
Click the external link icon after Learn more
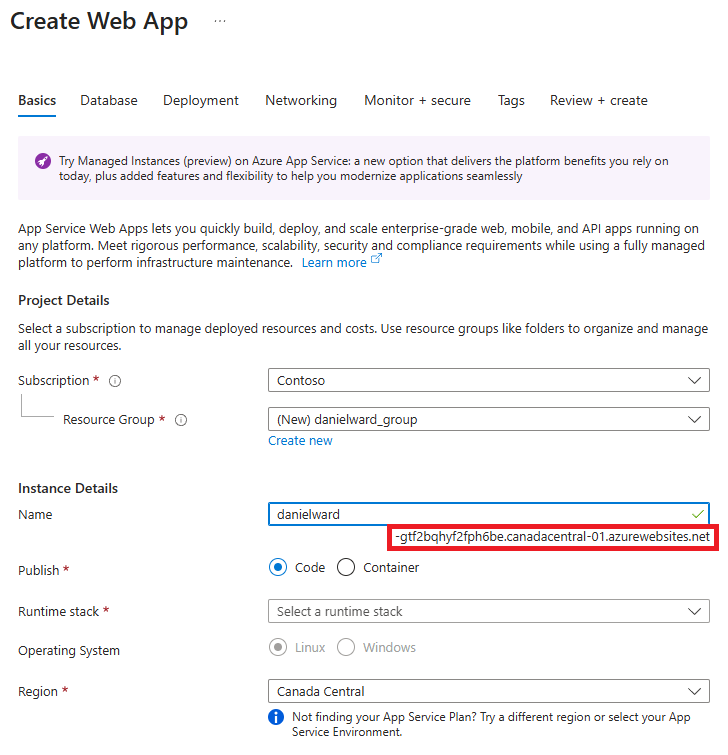(376, 260)
